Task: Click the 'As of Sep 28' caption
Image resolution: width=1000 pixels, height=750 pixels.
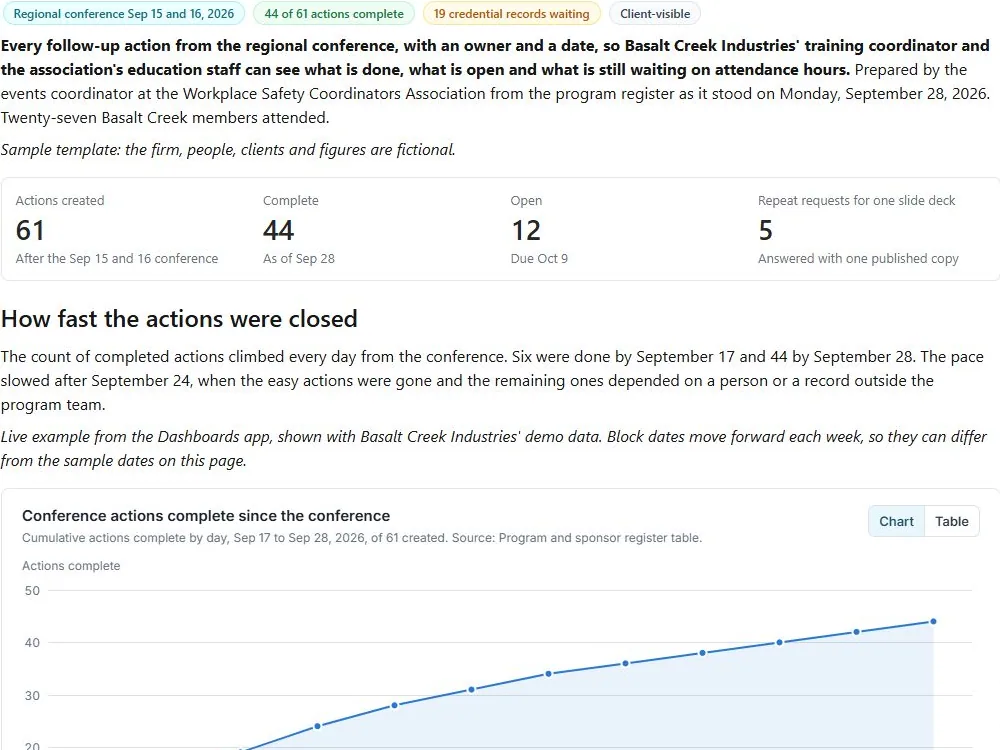Action: pos(298,258)
